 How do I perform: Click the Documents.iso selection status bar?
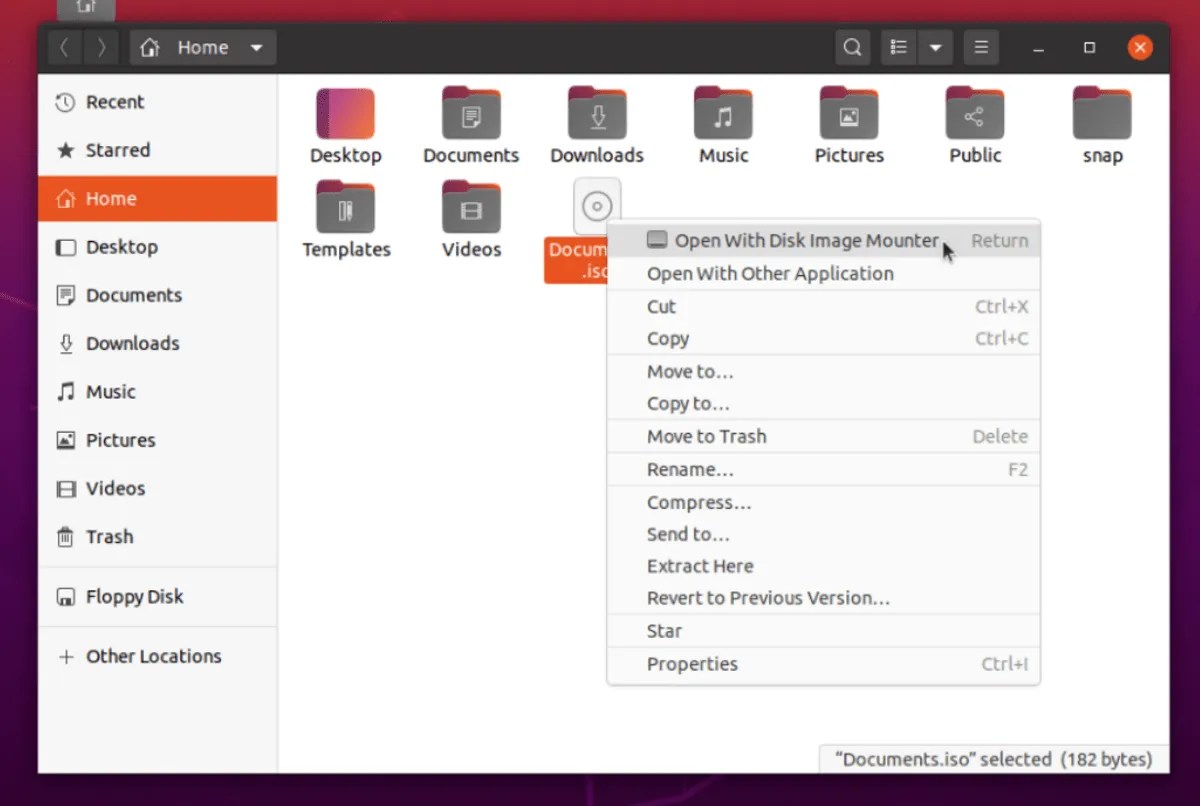click(991, 759)
